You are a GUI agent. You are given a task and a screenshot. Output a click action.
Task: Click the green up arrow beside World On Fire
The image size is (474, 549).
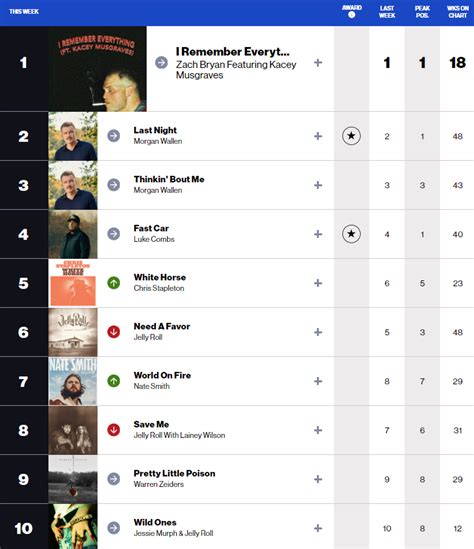coord(113,381)
